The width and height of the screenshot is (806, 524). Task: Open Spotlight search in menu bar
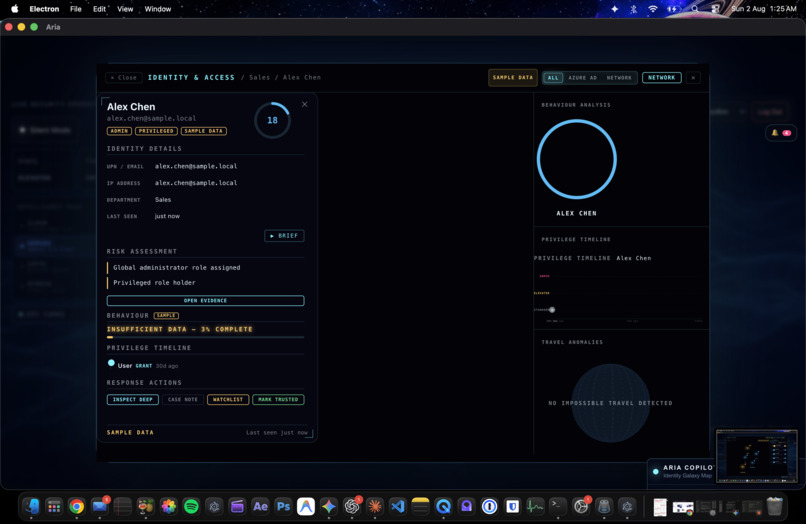[695, 9]
